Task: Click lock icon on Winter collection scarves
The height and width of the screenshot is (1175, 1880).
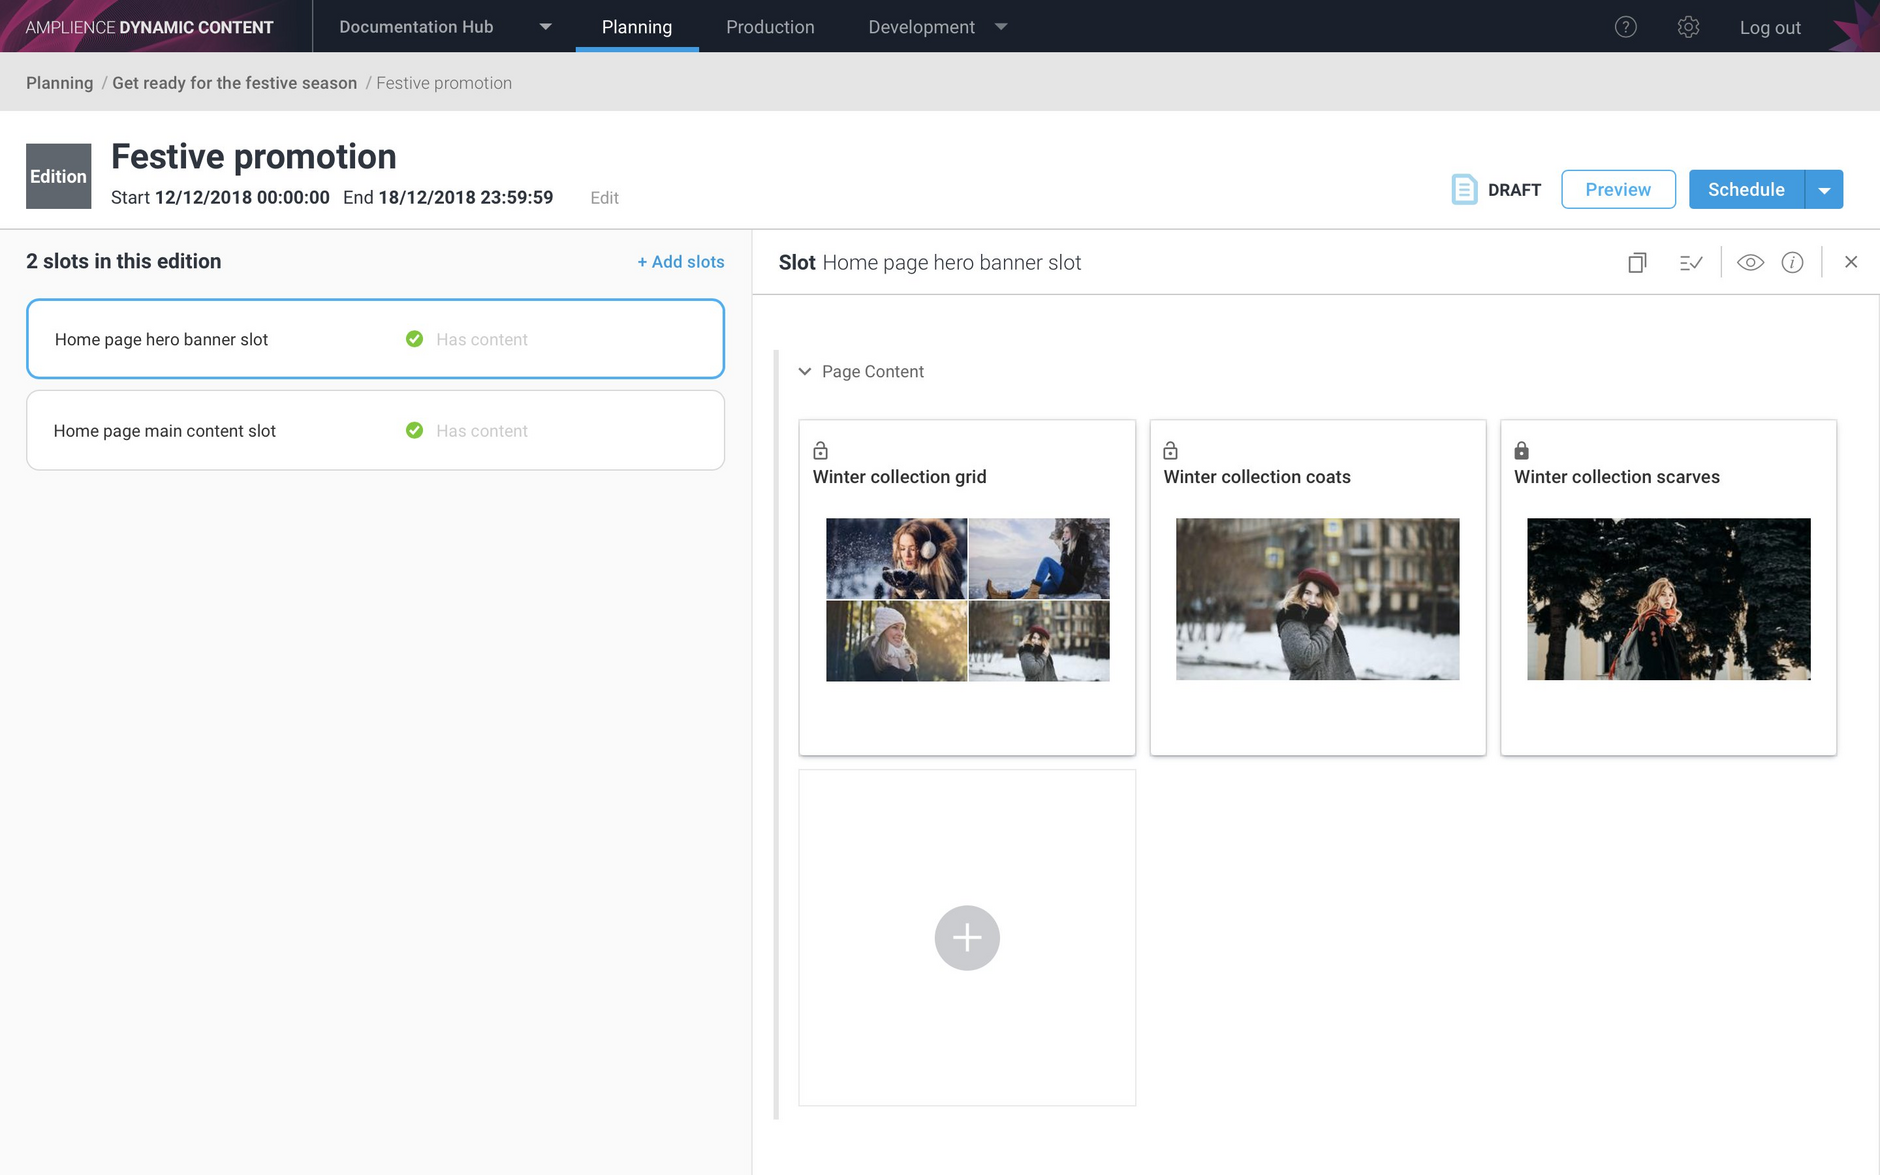Action: [x=1521, y=450]
